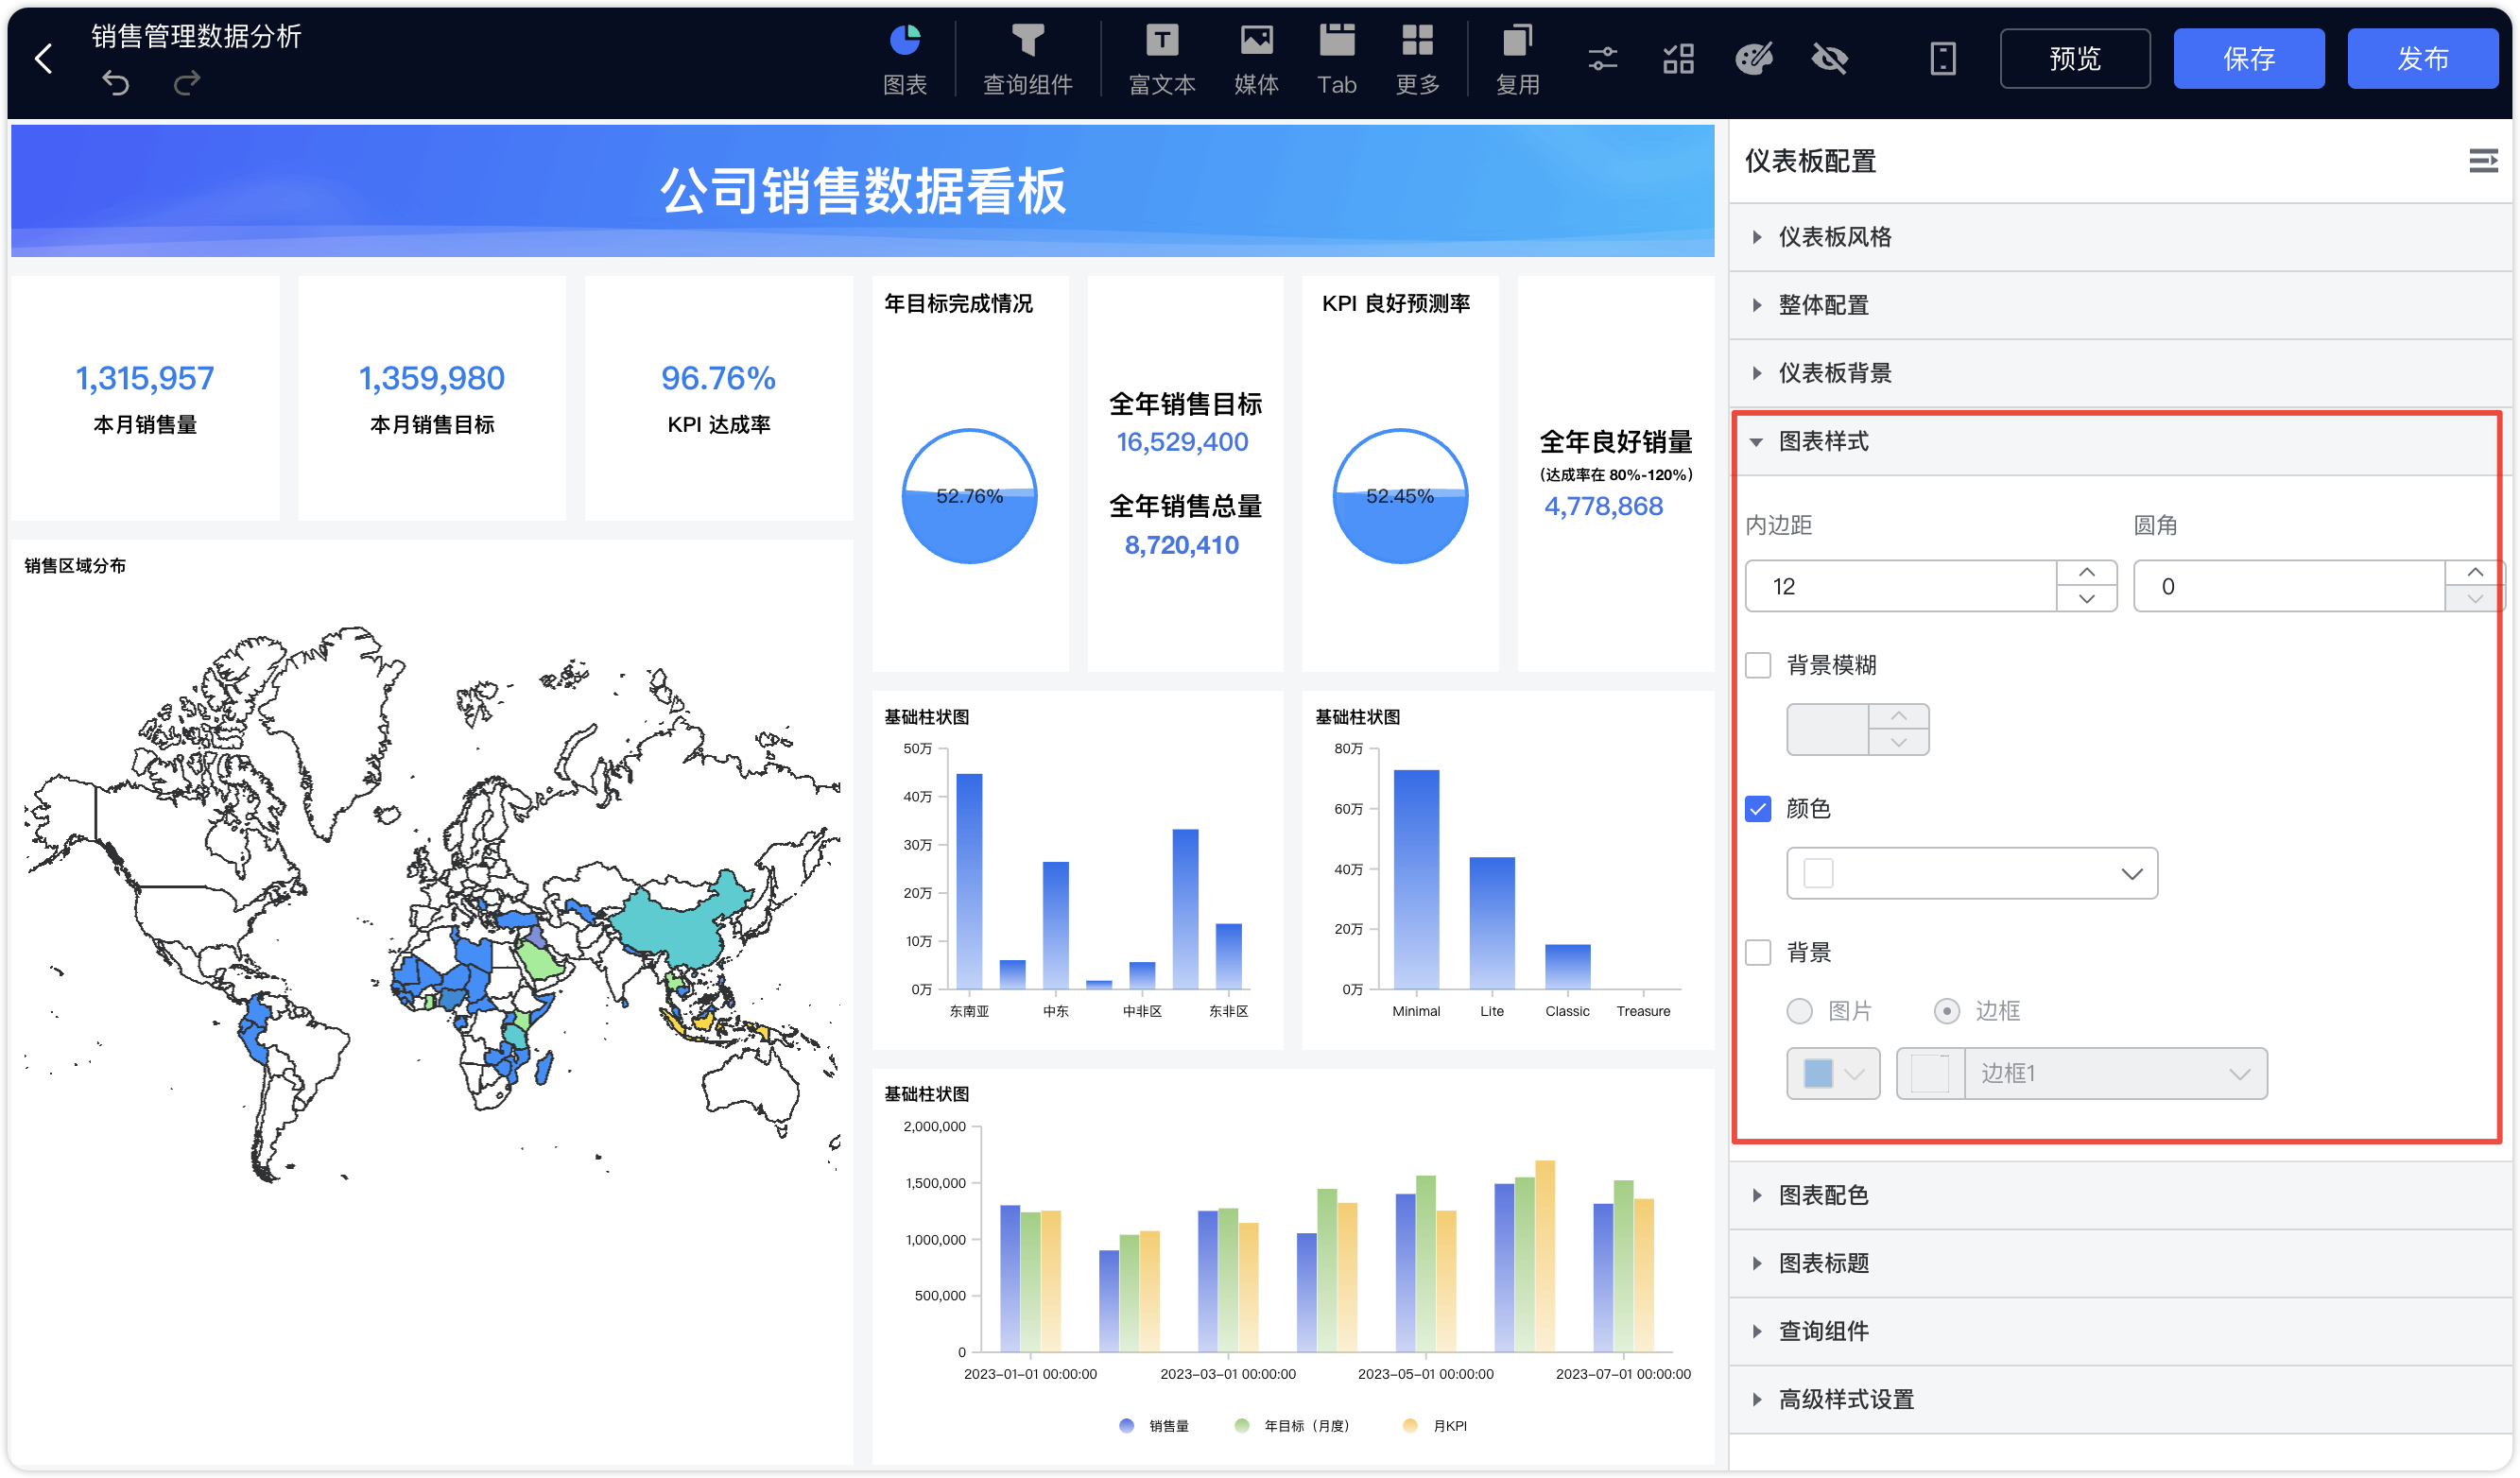This screenshot has height=1478, width=2520.
Task: Increase the 圆角 corner radius value
Action: (2475, 573)
